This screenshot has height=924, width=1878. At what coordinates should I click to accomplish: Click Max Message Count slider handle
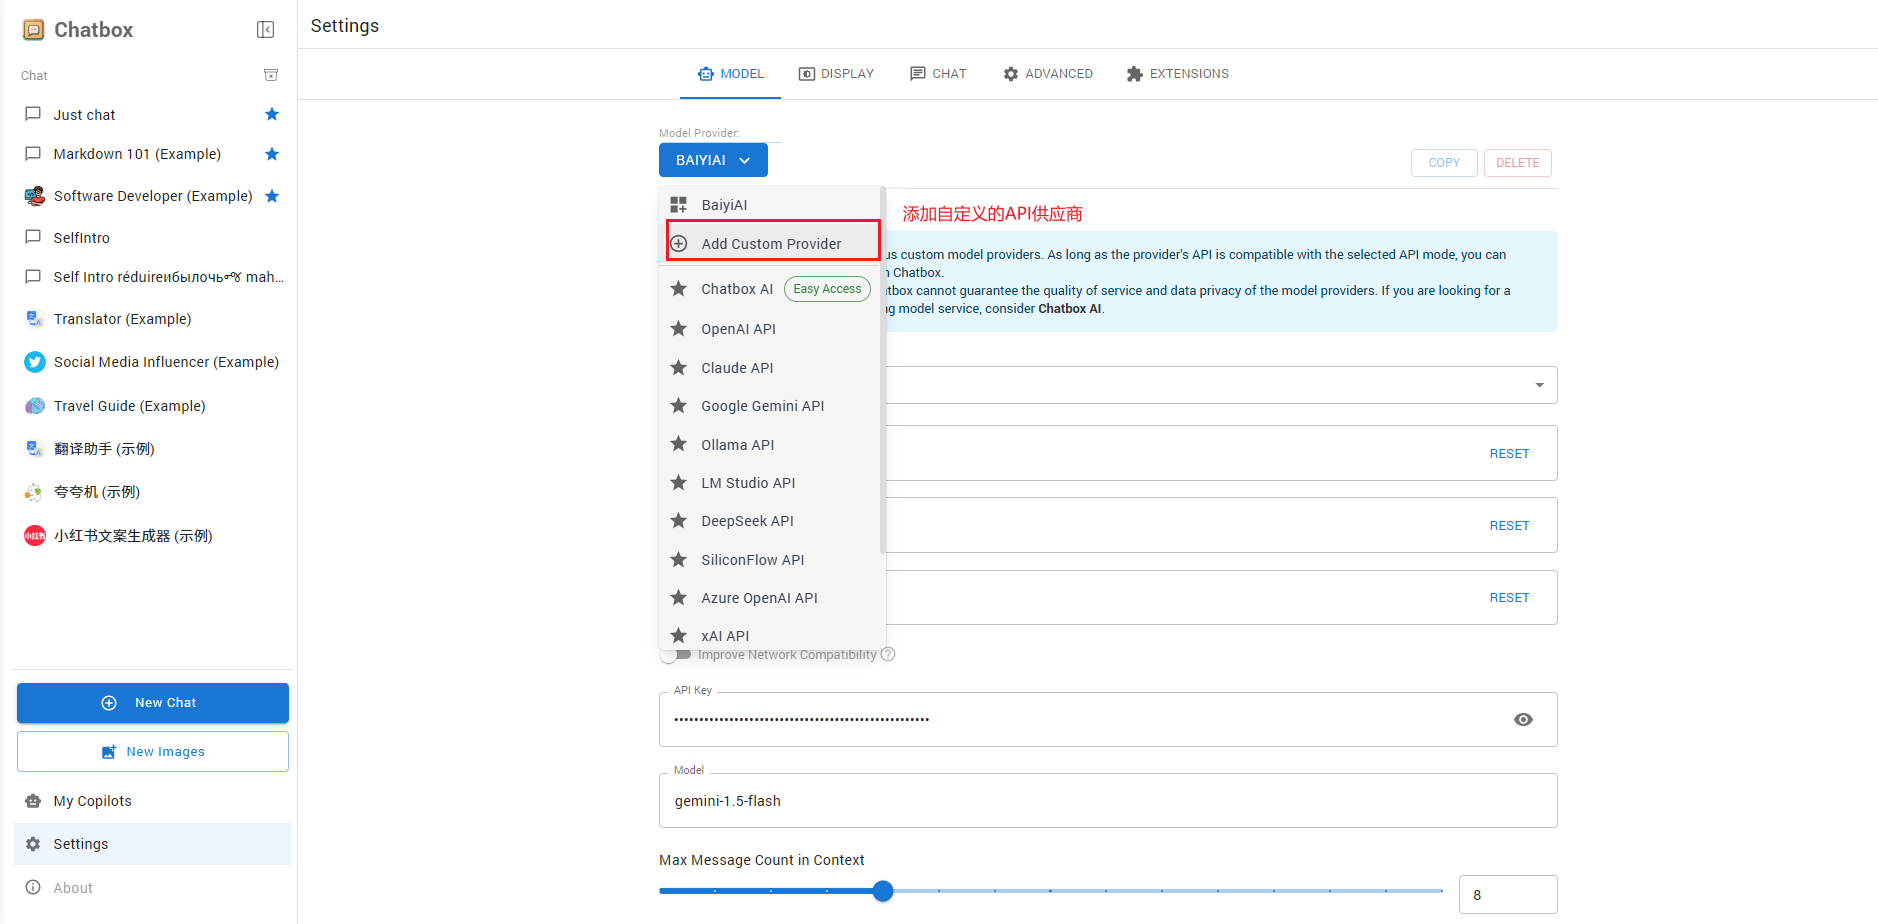[882, 891]
